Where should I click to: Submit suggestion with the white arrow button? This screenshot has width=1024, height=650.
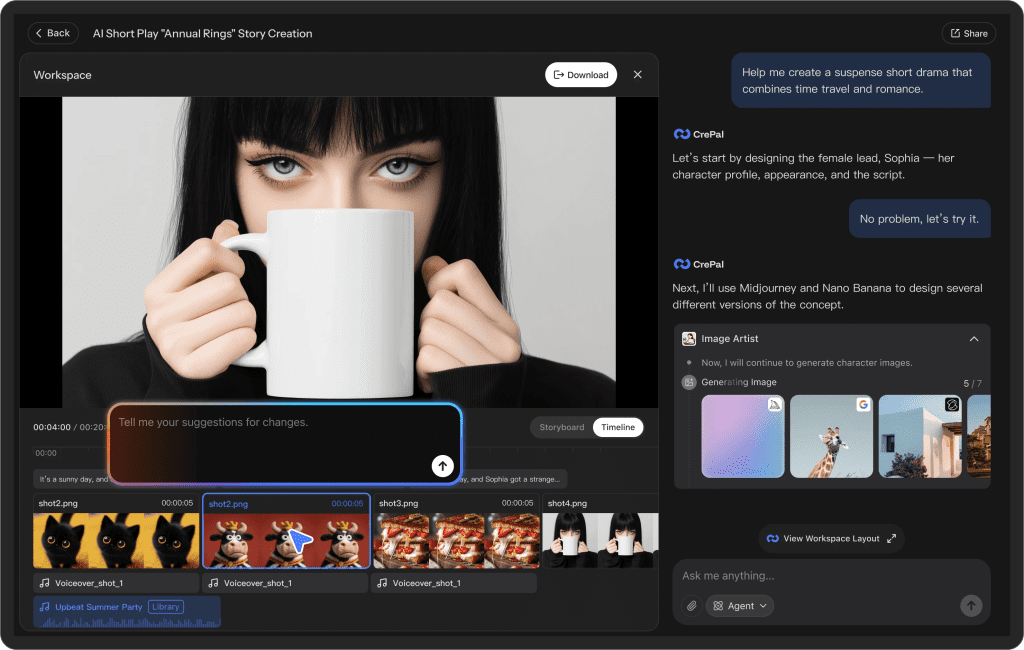point(443,466)
